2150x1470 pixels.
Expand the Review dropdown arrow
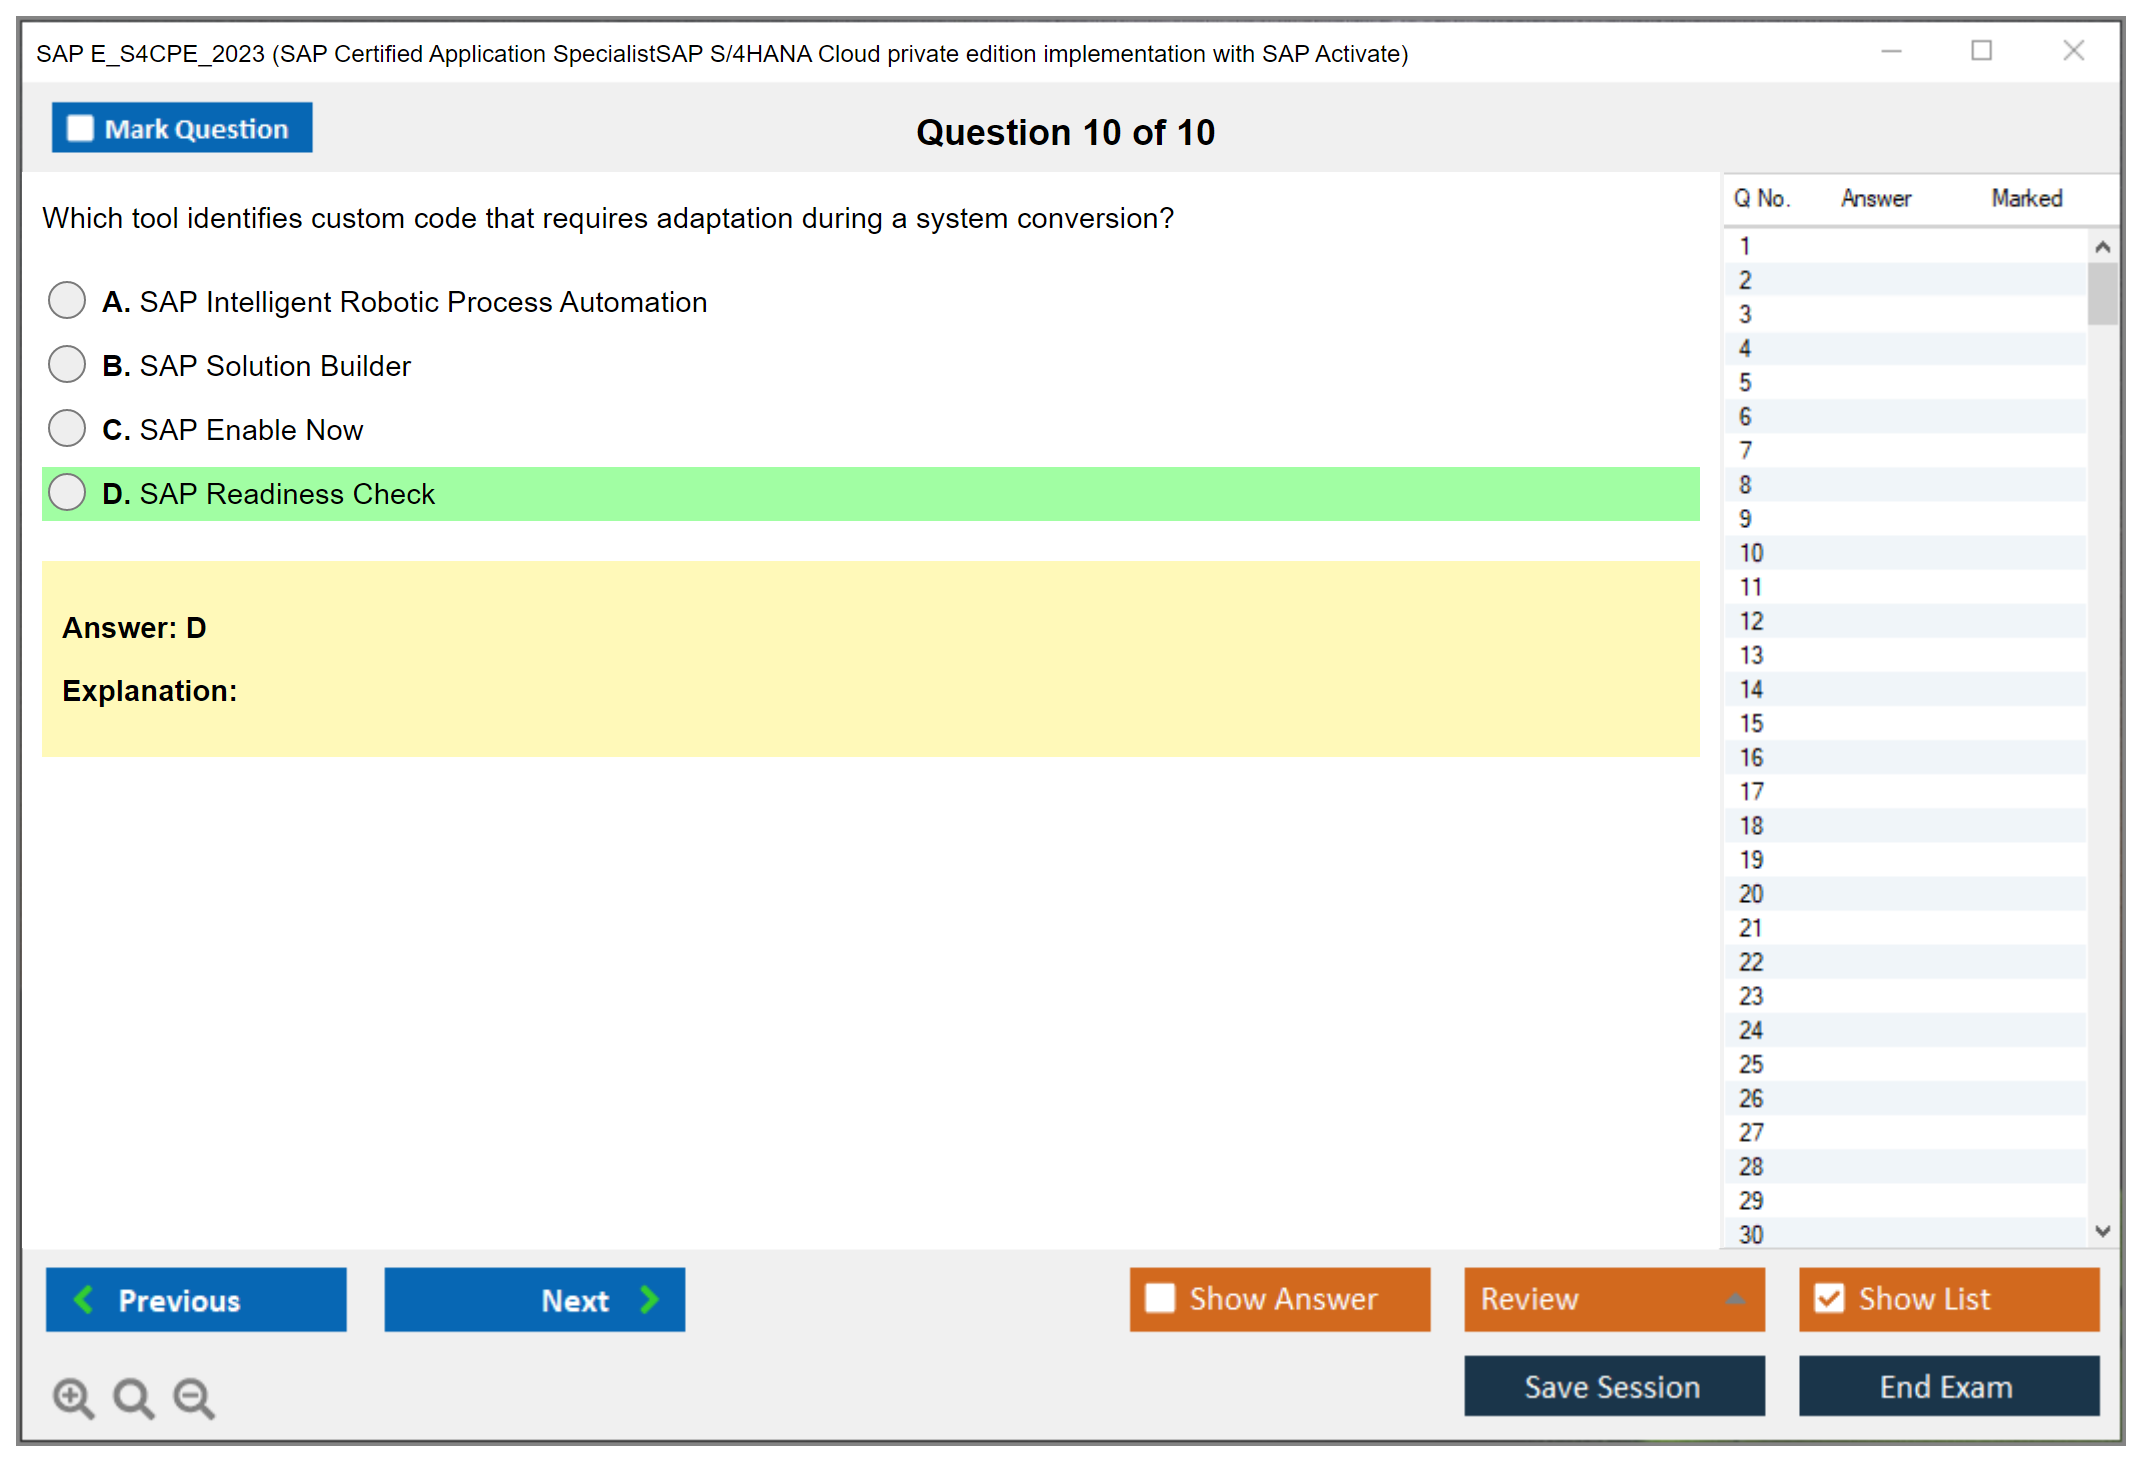coord(1736,1299)
